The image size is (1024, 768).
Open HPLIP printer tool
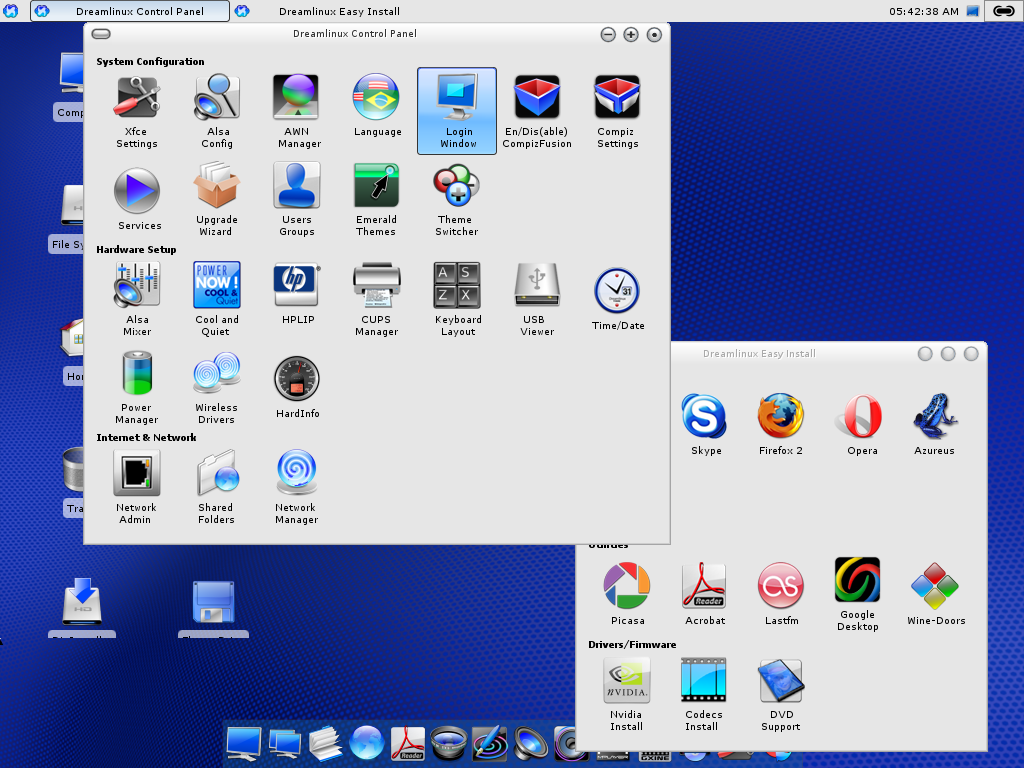point(297,294)
